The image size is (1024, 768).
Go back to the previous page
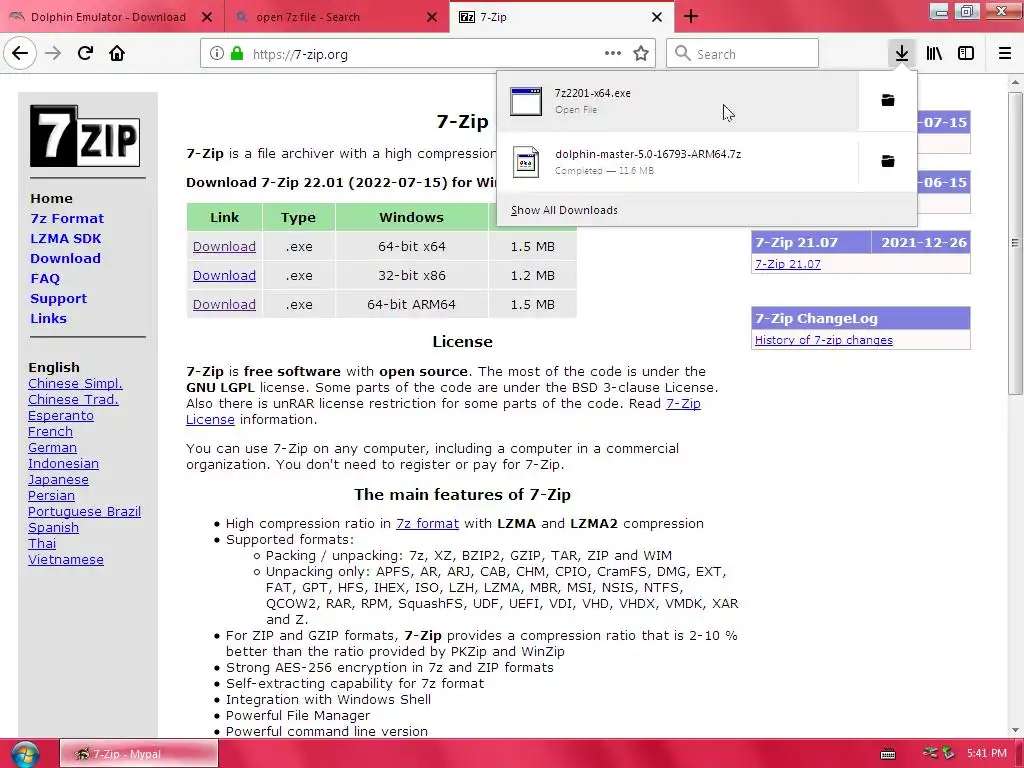(20, 53)
